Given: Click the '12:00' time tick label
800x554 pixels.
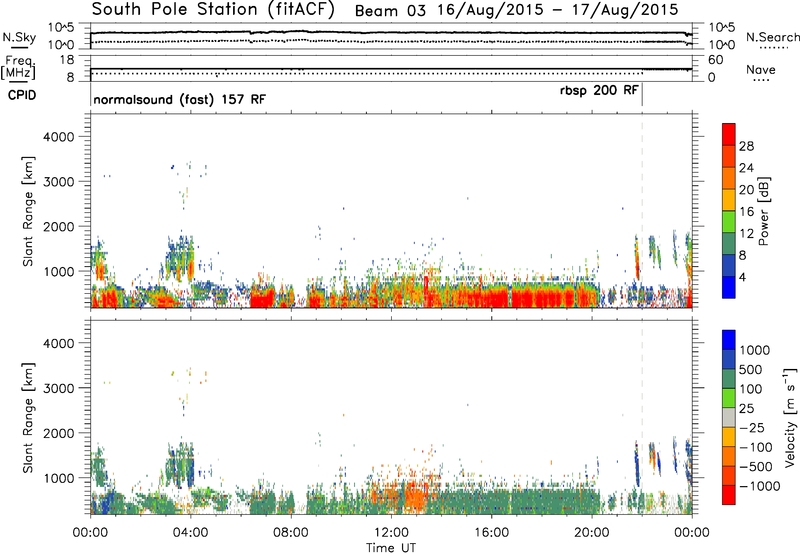Looking at the screenshot, I should point(391,533).
